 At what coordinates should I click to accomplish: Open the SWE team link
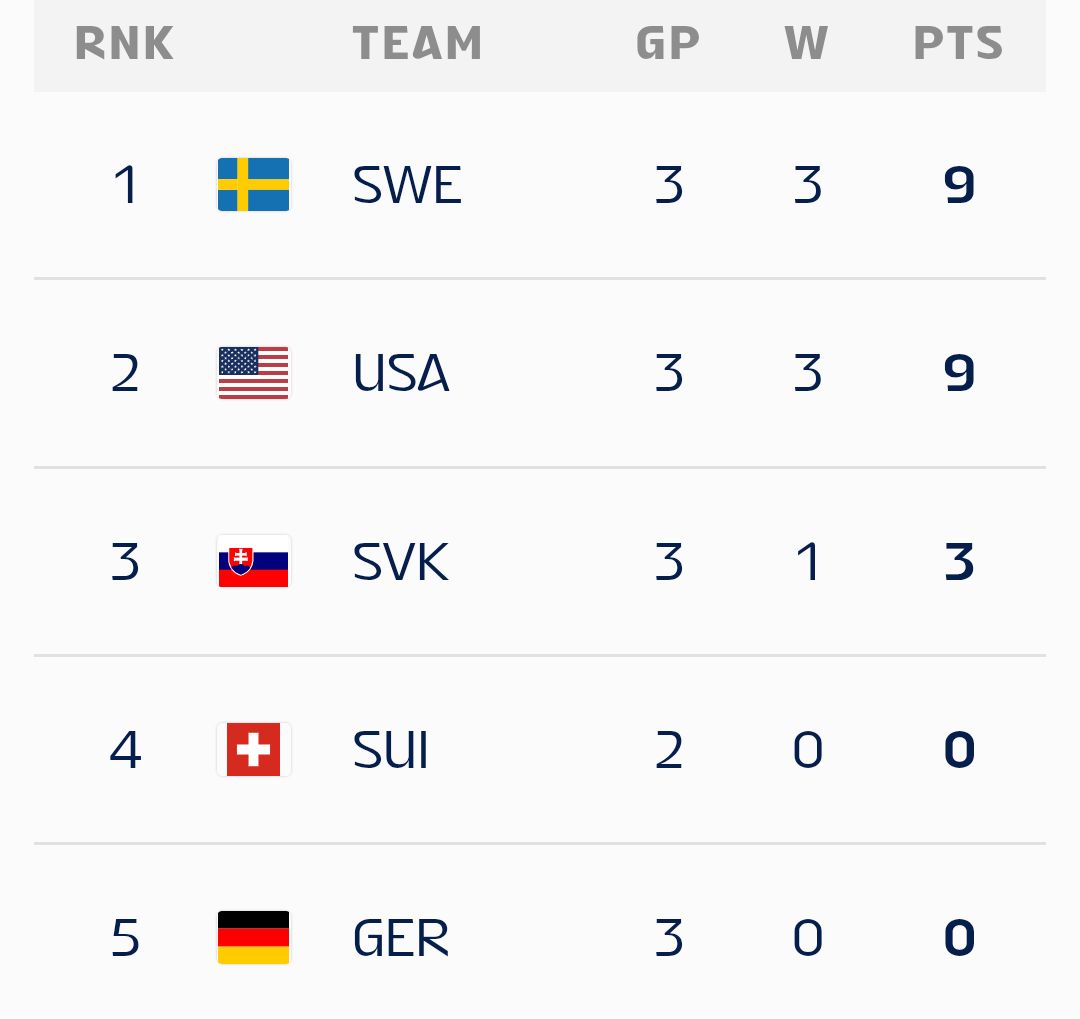(x=407, y=185)
